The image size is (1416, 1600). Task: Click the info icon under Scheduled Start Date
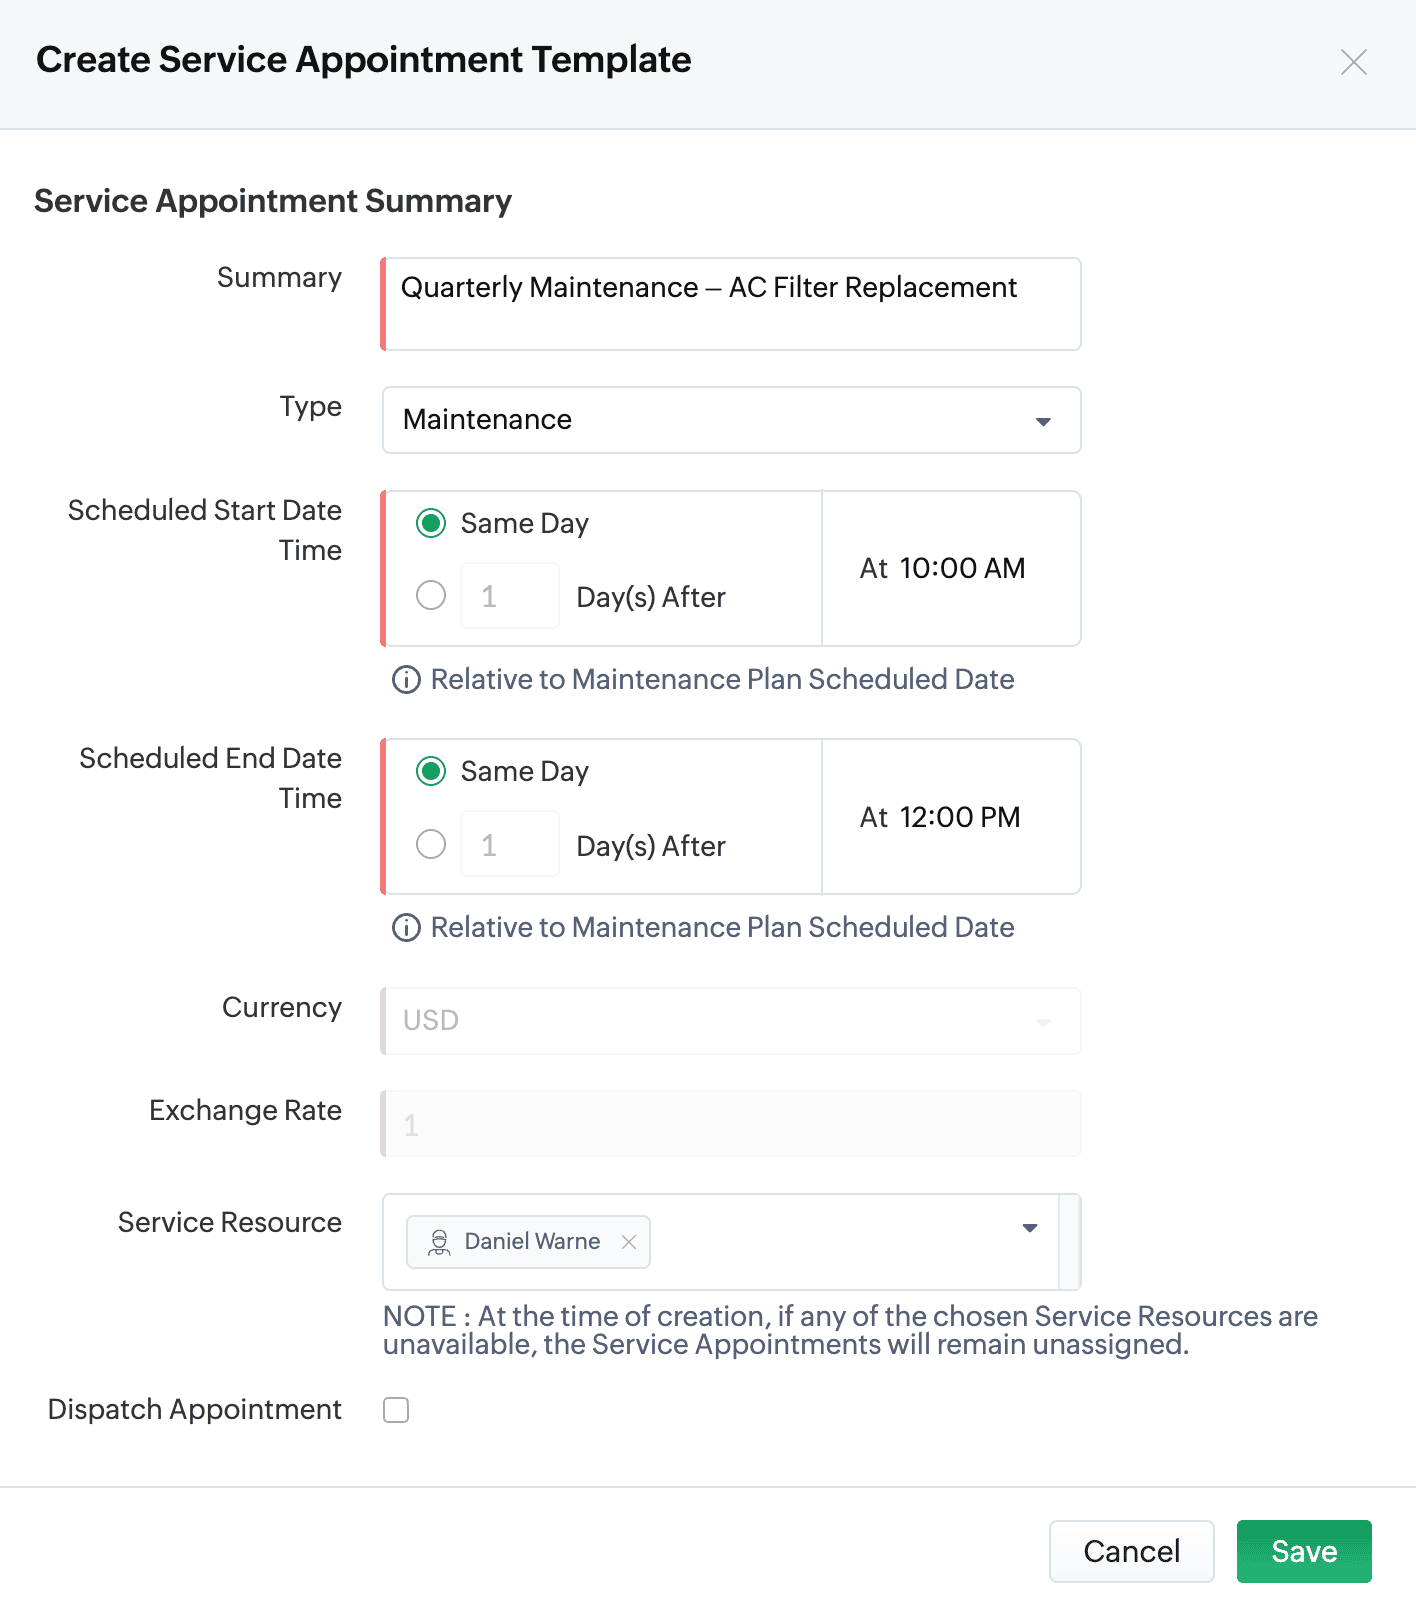[406, 680]
